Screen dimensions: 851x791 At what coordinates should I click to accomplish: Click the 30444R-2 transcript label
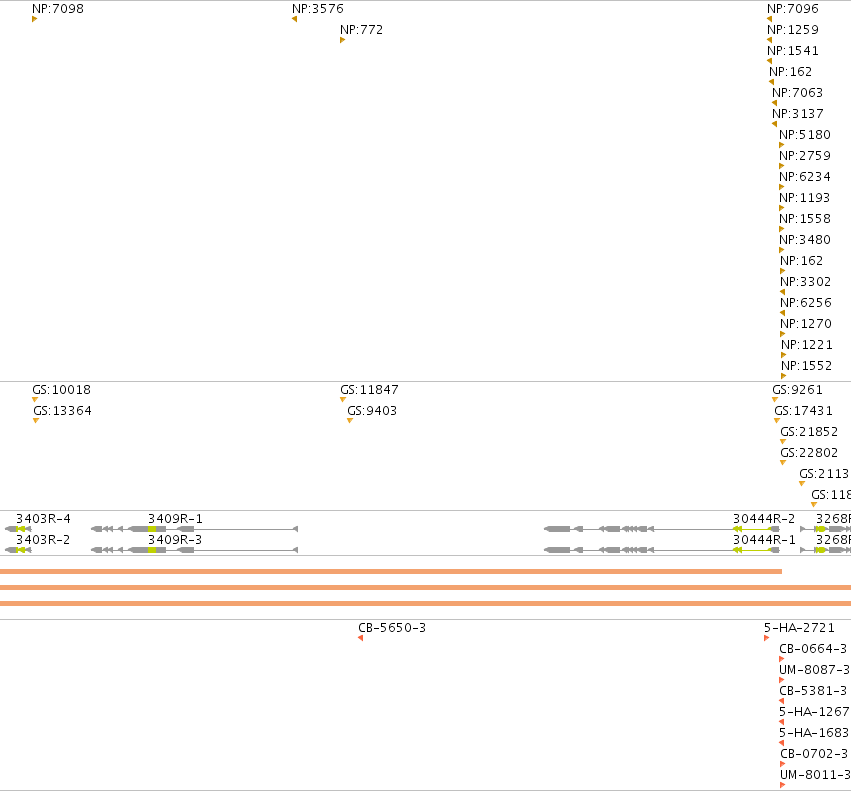pos(764,519)
